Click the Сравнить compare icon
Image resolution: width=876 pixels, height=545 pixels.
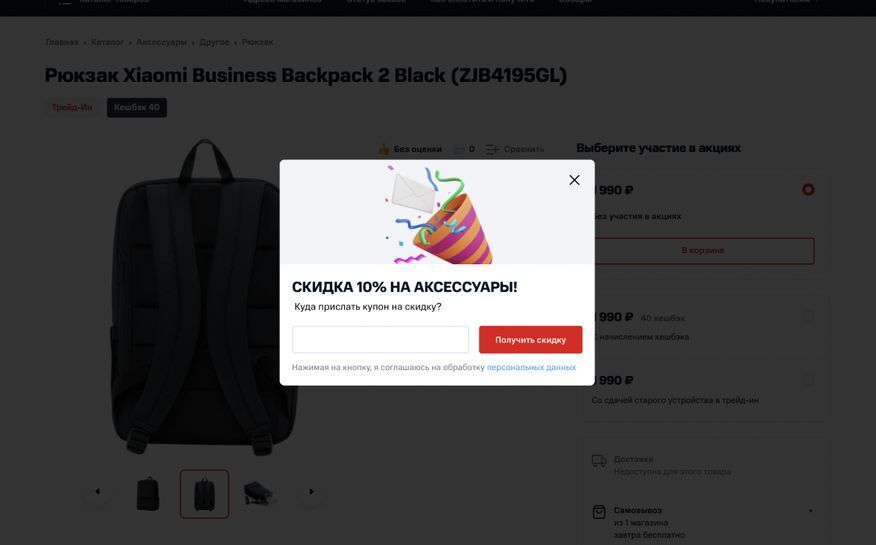coord(492,149)
